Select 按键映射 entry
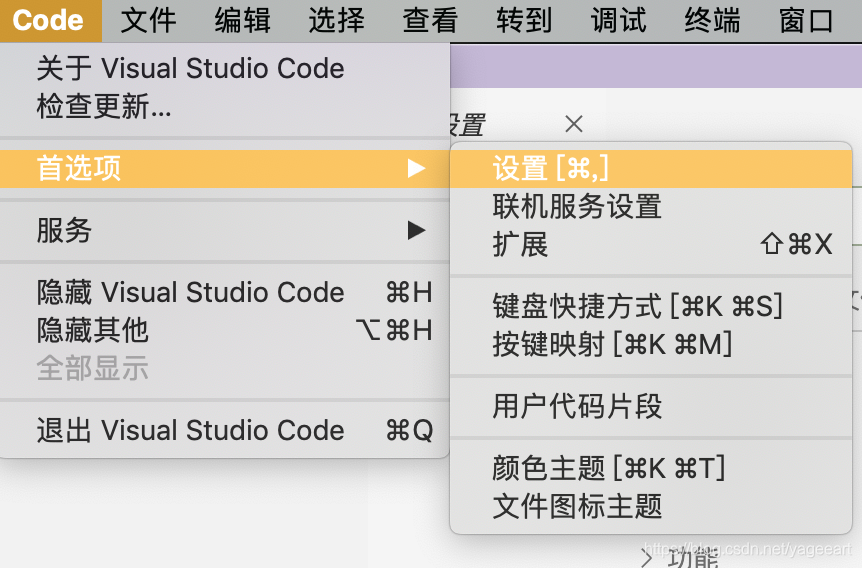862x568 pixels. pos(651,344)
